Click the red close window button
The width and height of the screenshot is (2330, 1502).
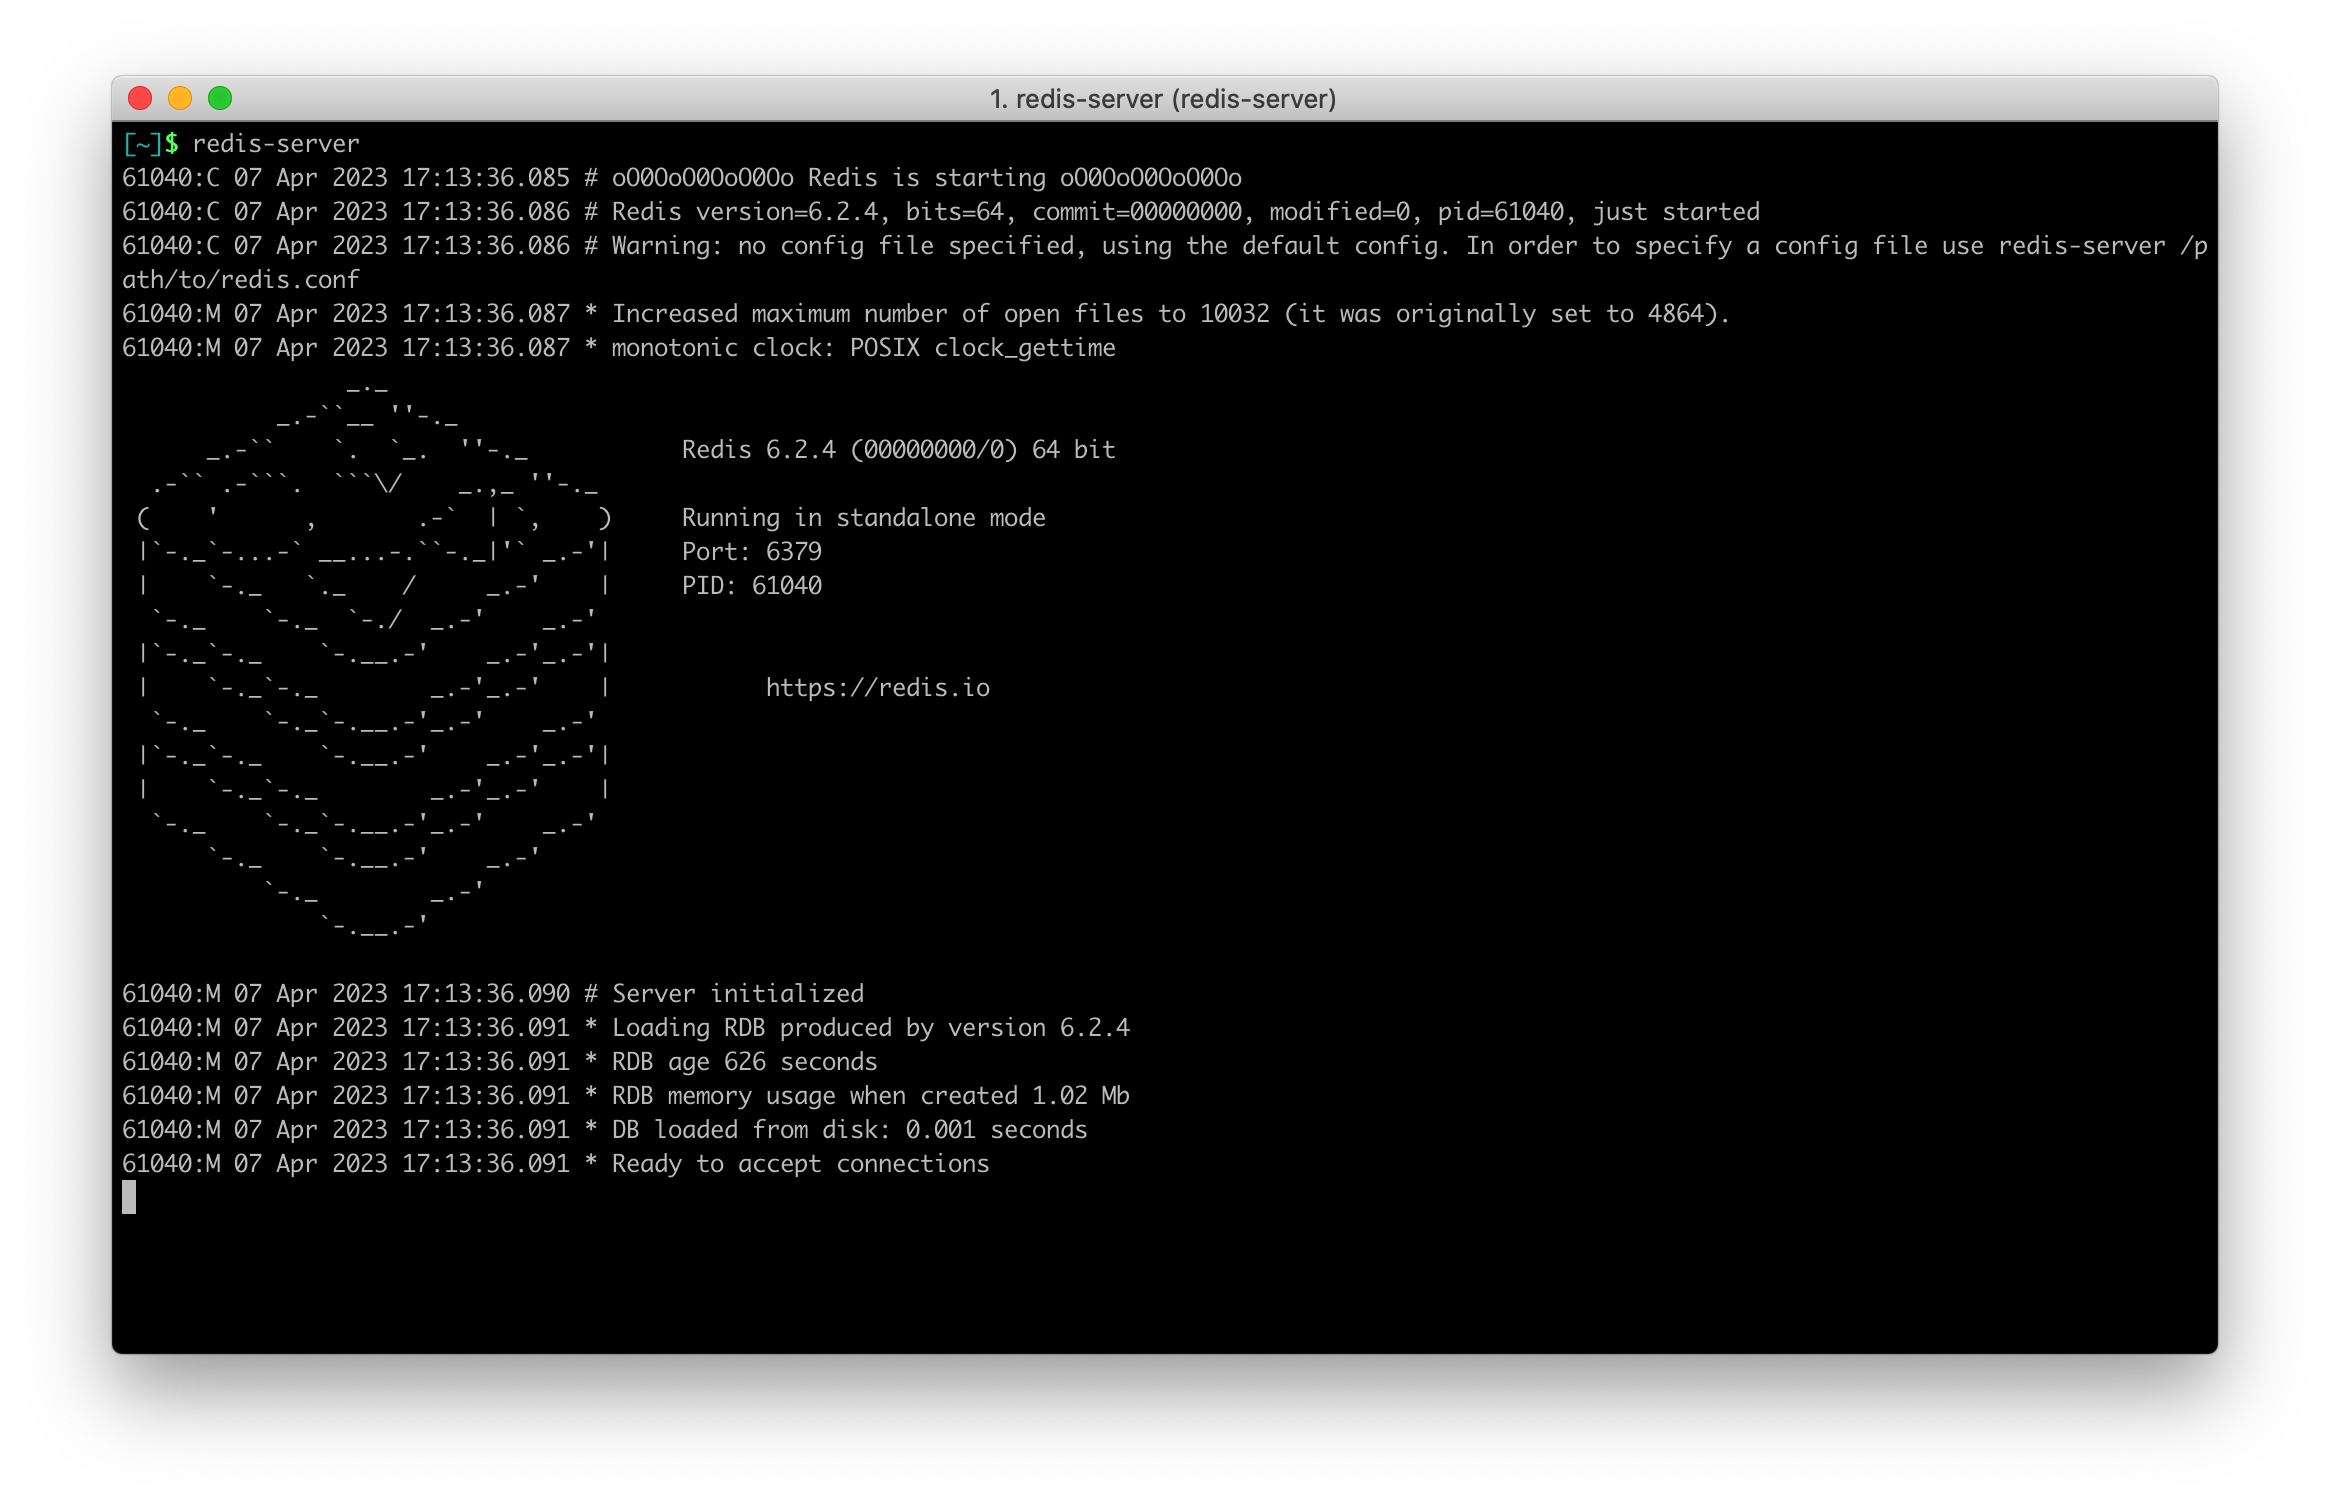(140, 98)
